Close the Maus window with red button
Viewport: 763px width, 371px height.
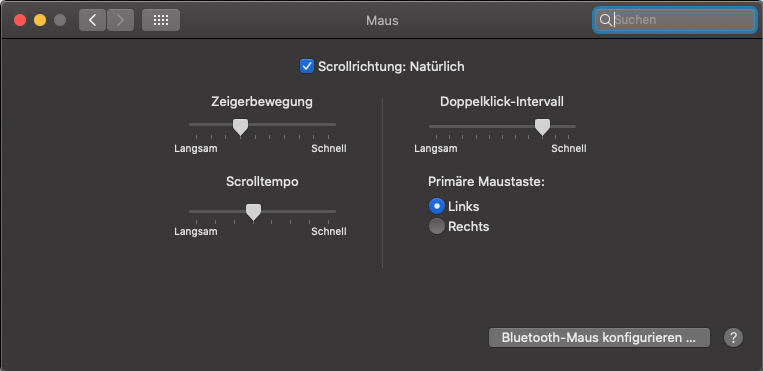coord(20,20)
